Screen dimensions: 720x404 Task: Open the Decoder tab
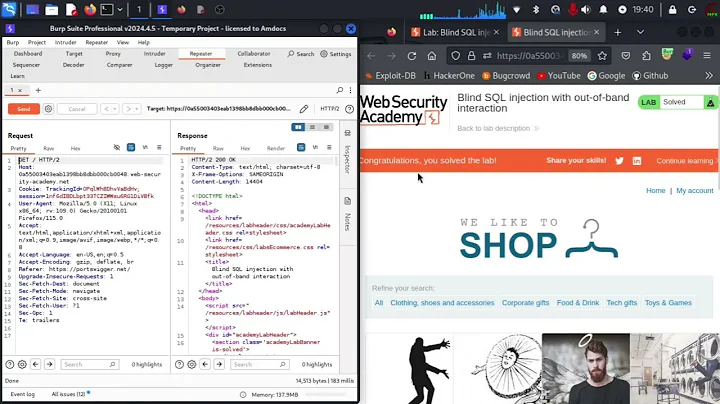pyautogui.click(x=73, y=65)
